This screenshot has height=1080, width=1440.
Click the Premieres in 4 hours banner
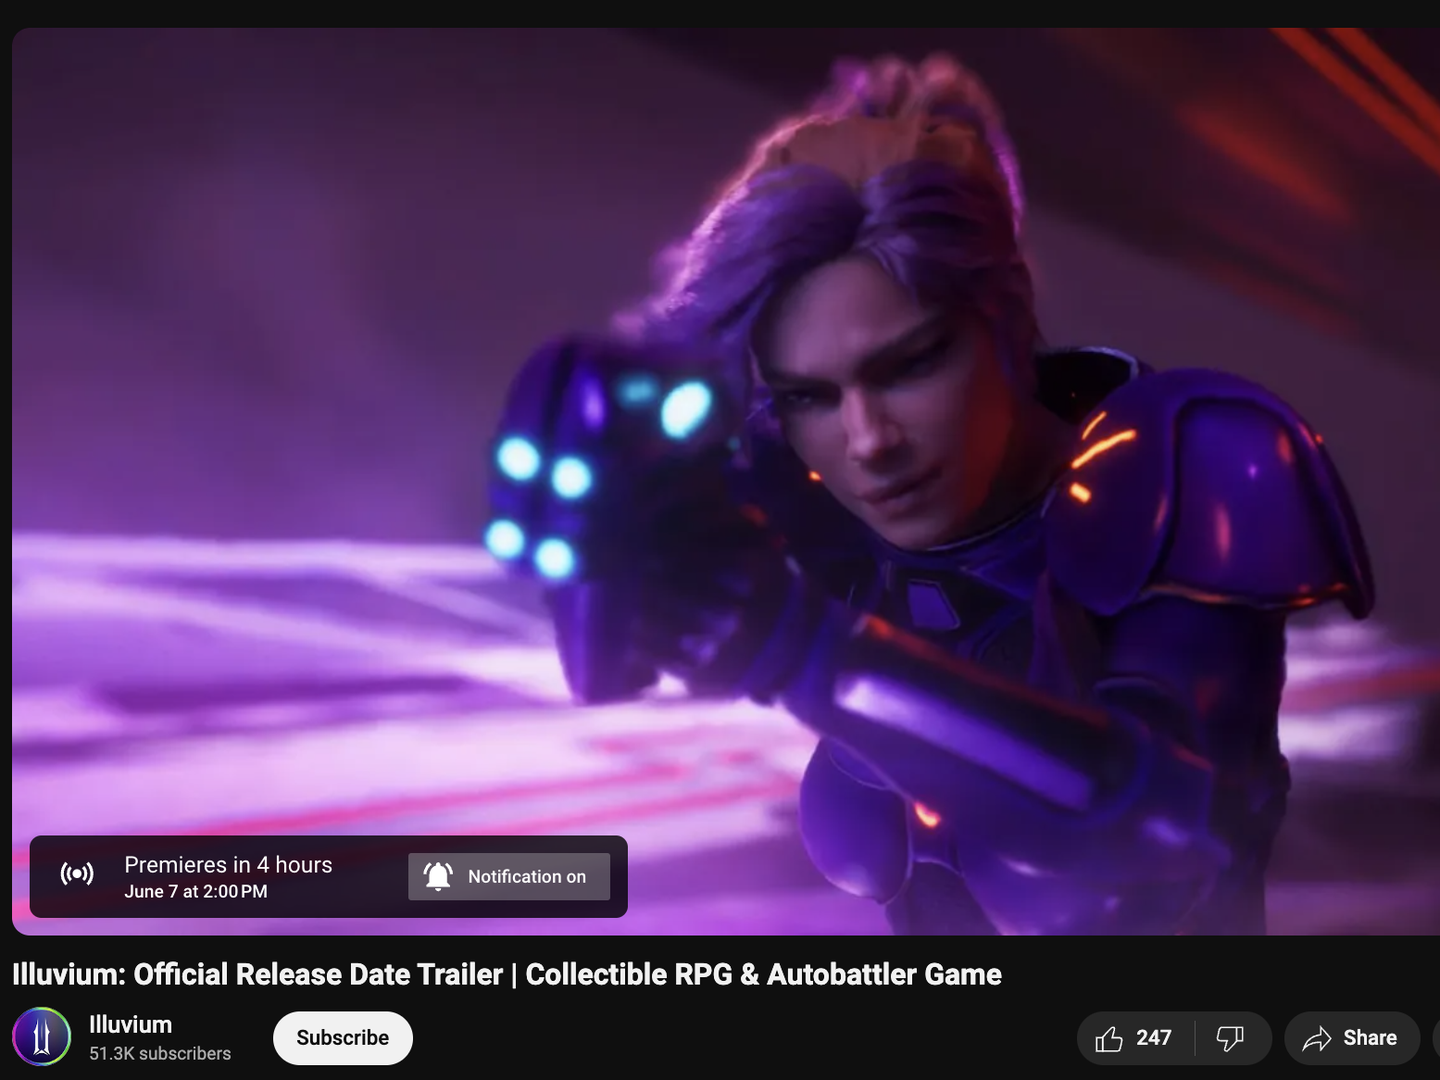point(228,864)
